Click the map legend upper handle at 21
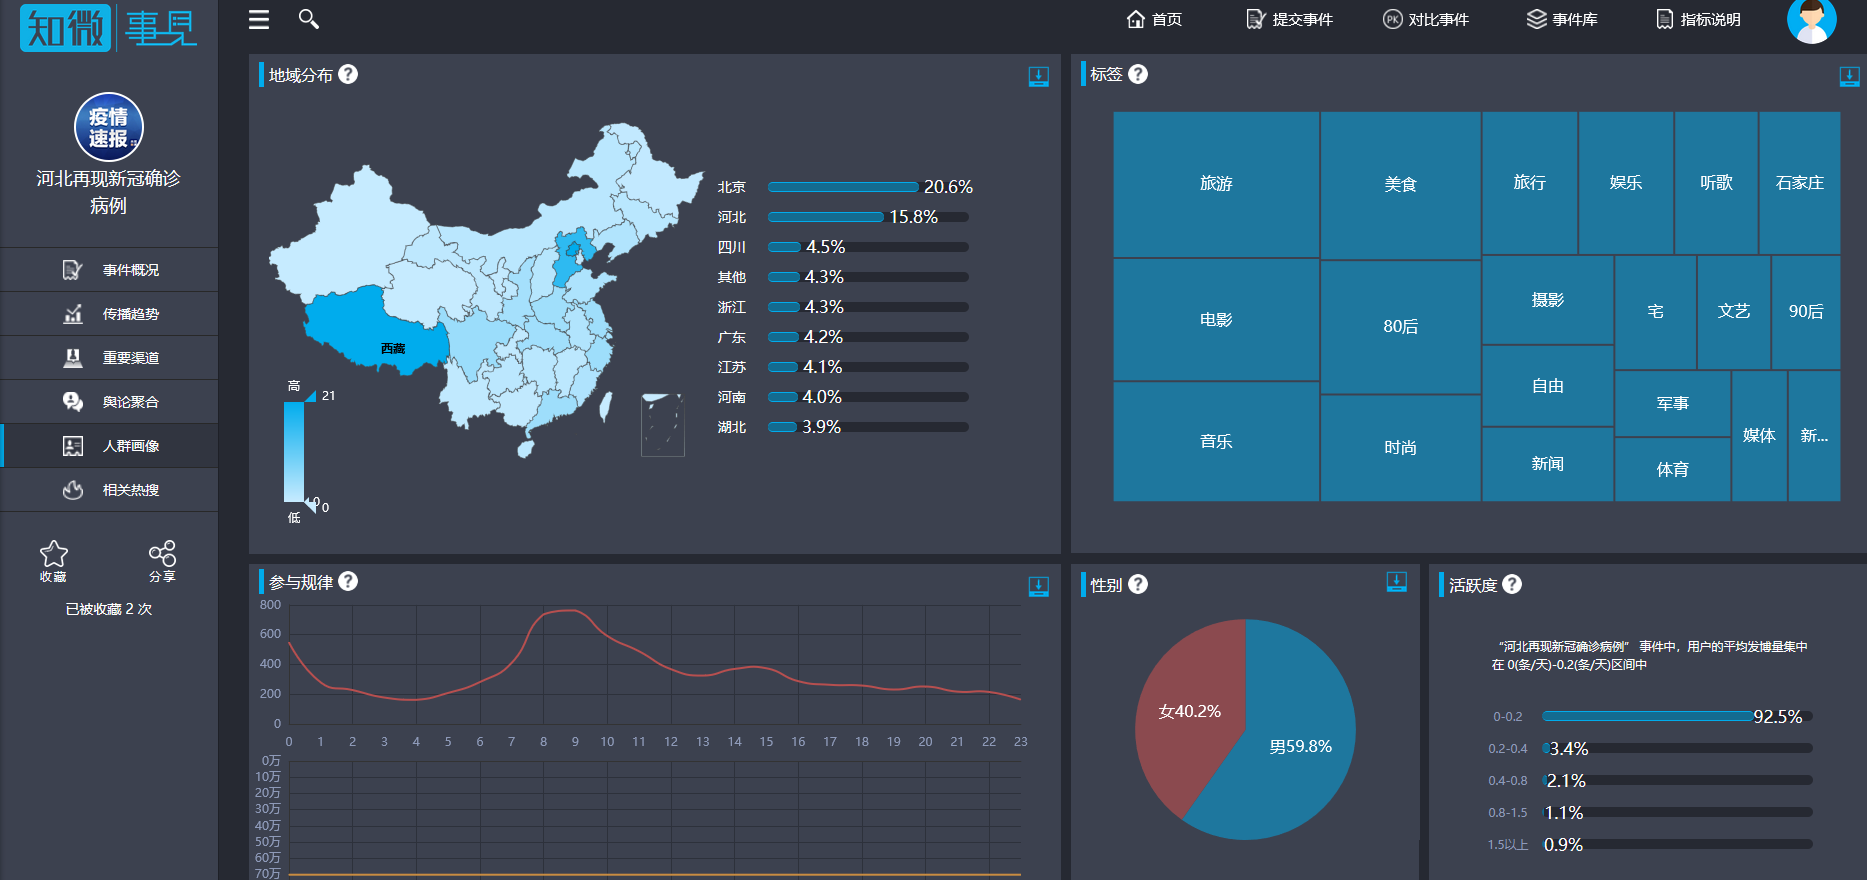This screenshot has width=1867, height=880. pos(310,396)
